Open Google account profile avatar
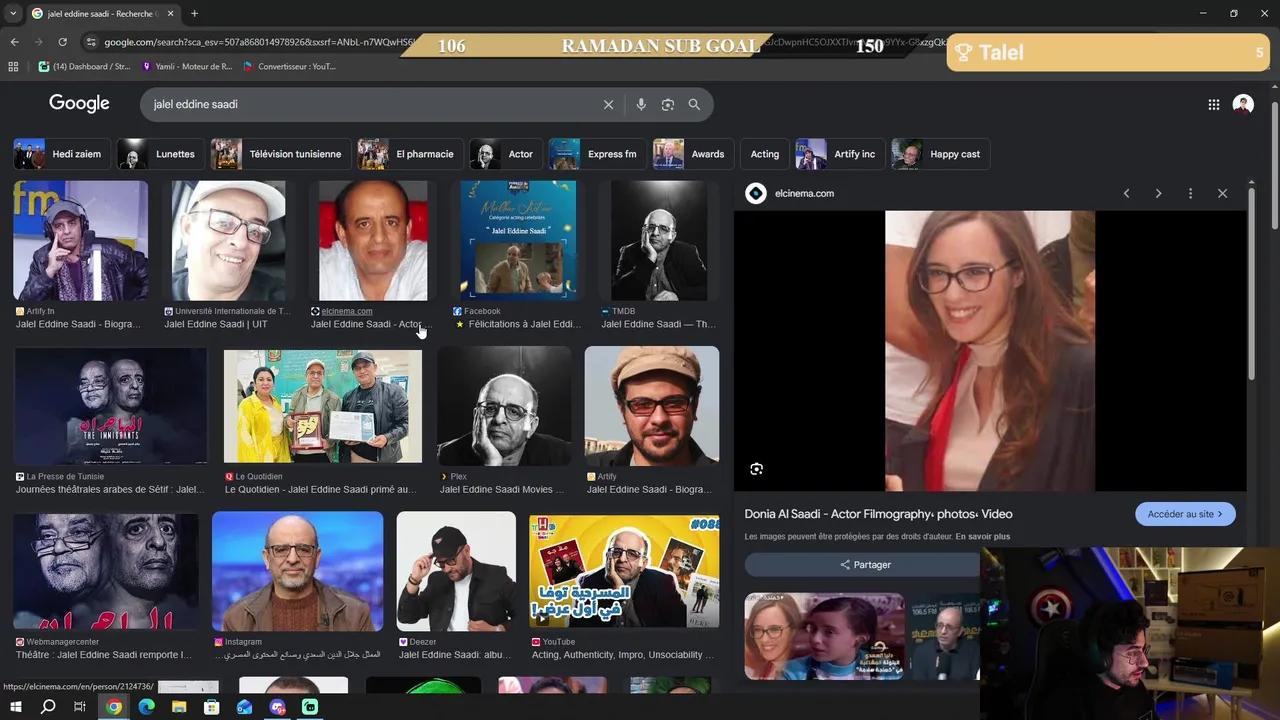The height and width of the screenshot is (720, 1280). [x=1243, y=104]
